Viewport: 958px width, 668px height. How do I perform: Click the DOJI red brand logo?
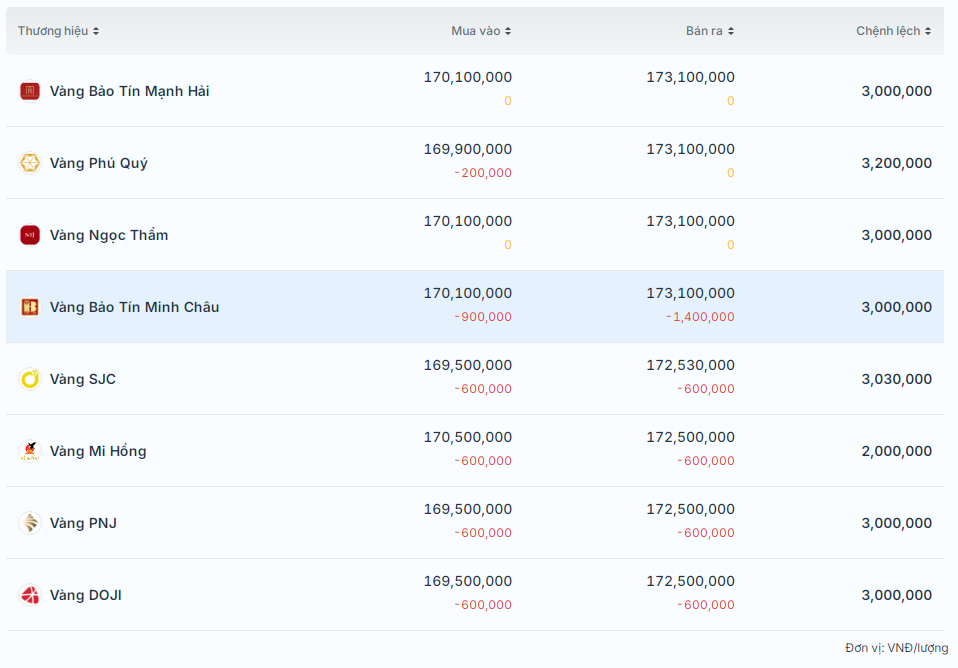(x=30, y=595)
